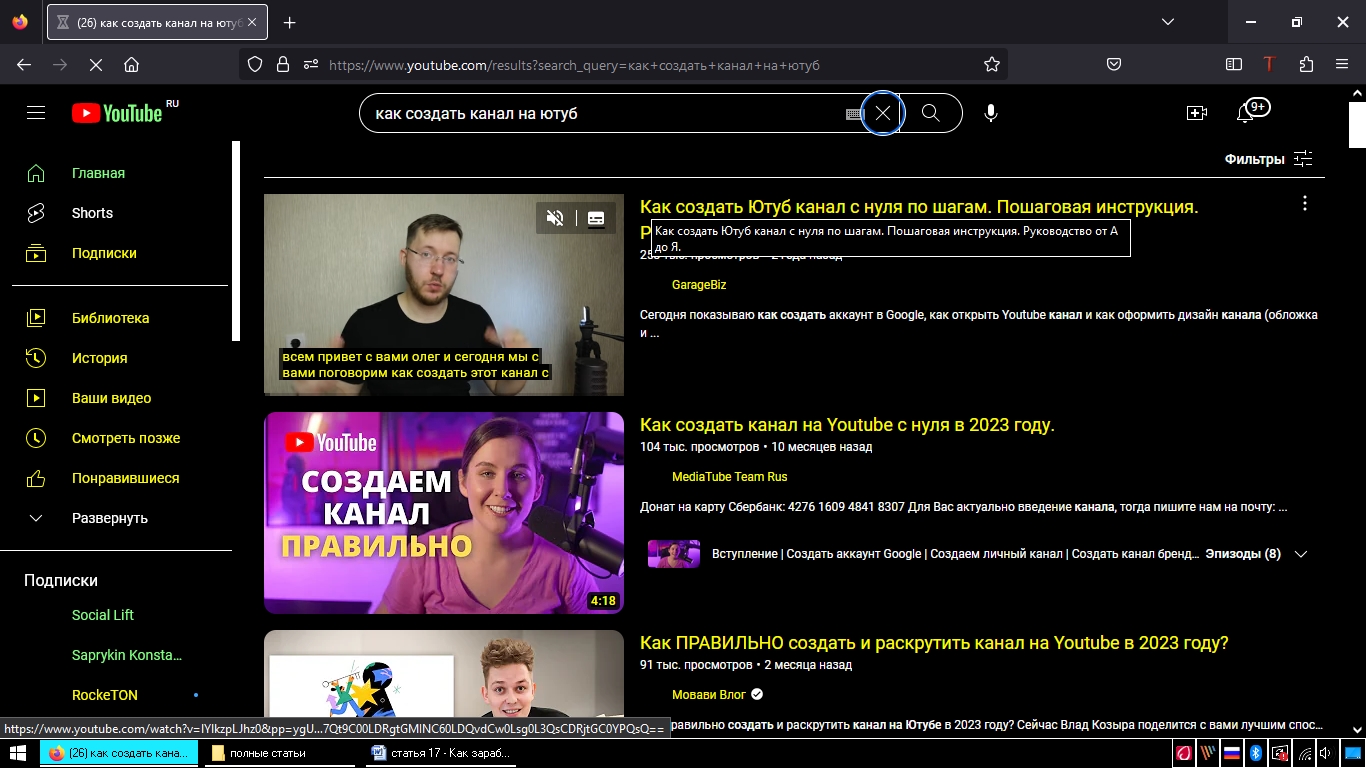The width and height of the screenshot is (1366, 768).
Task: Save the page to Pocket
Action: coord(1114,64)
